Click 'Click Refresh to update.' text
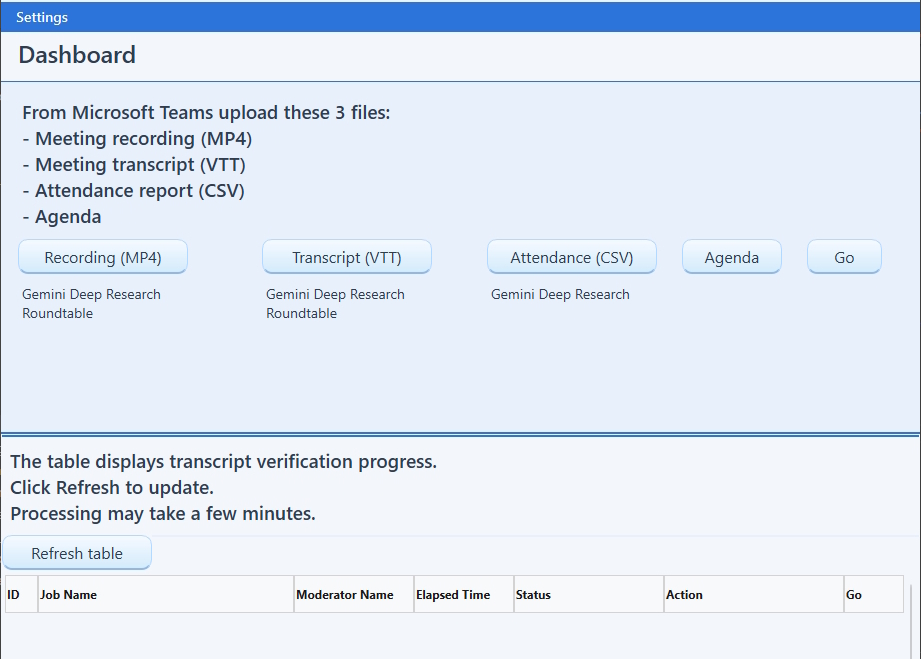Image resolution: width=924 pixels, height=659 pixels. click(x=112, y=487)
